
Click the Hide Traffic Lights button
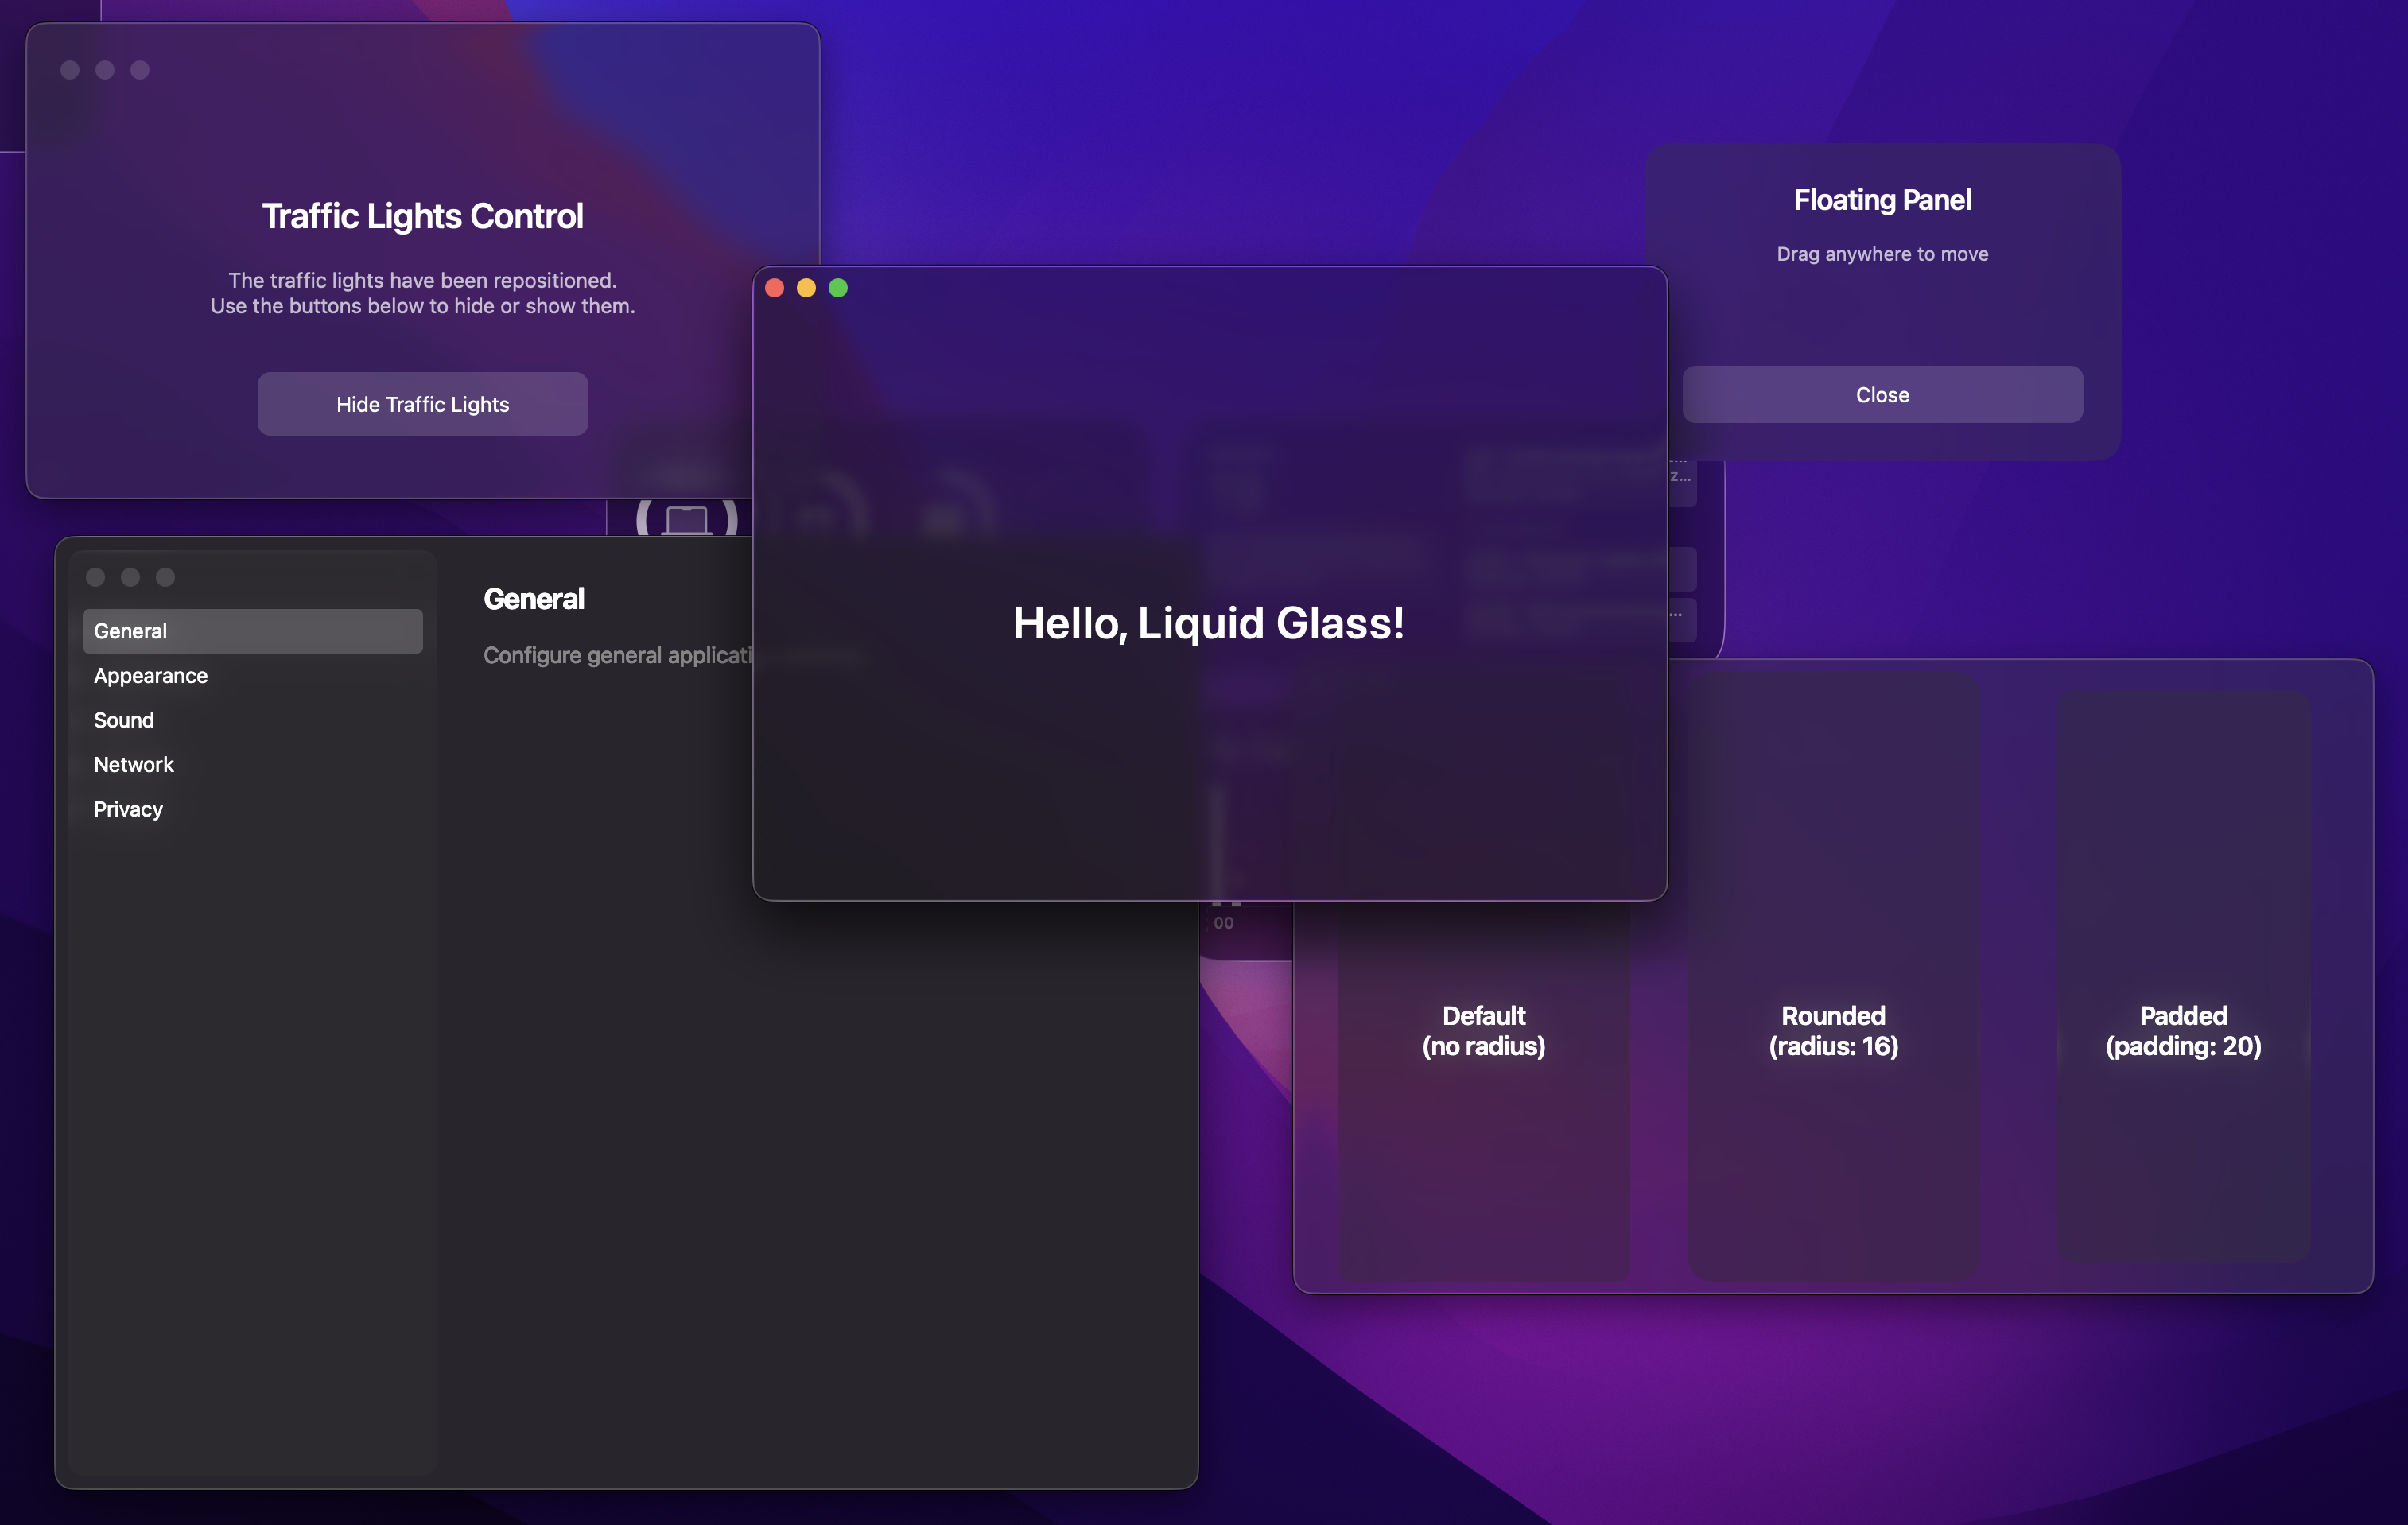pos(422,403)
